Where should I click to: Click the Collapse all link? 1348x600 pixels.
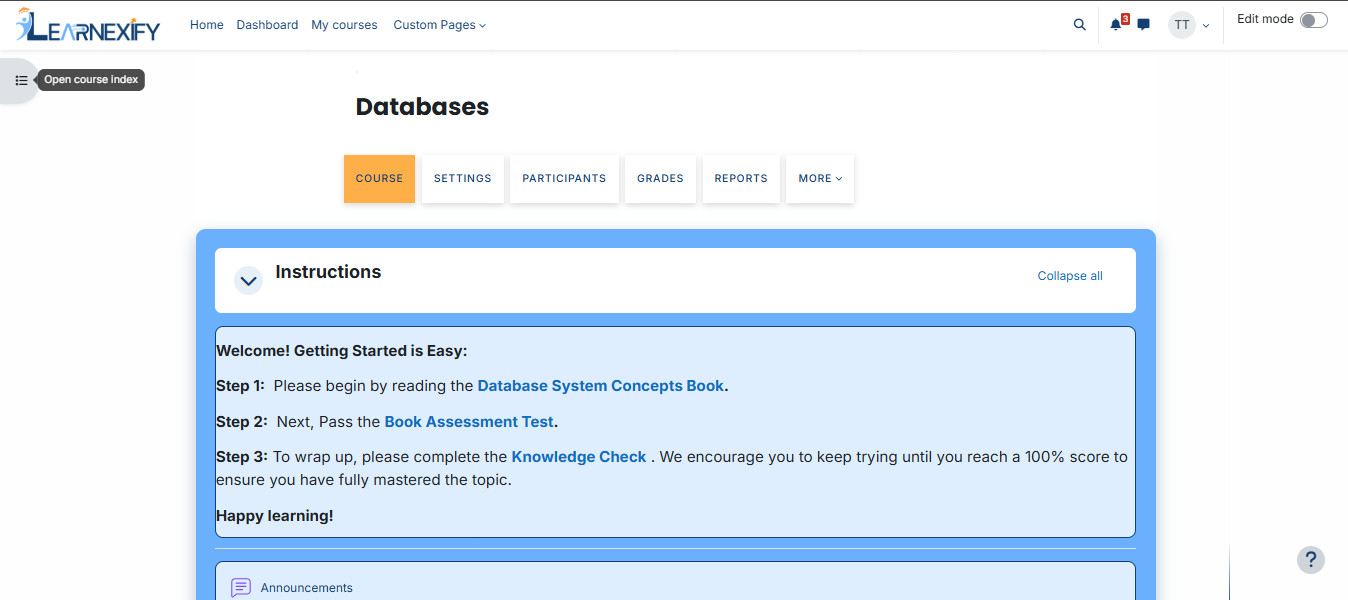point(1070,276)
